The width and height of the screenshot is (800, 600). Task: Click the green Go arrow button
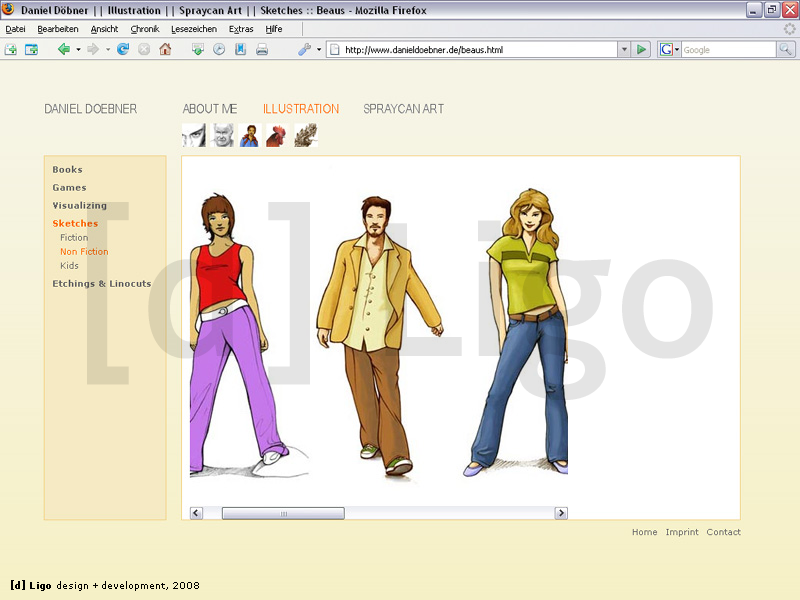pyautogui.click(x=641, y=49)
